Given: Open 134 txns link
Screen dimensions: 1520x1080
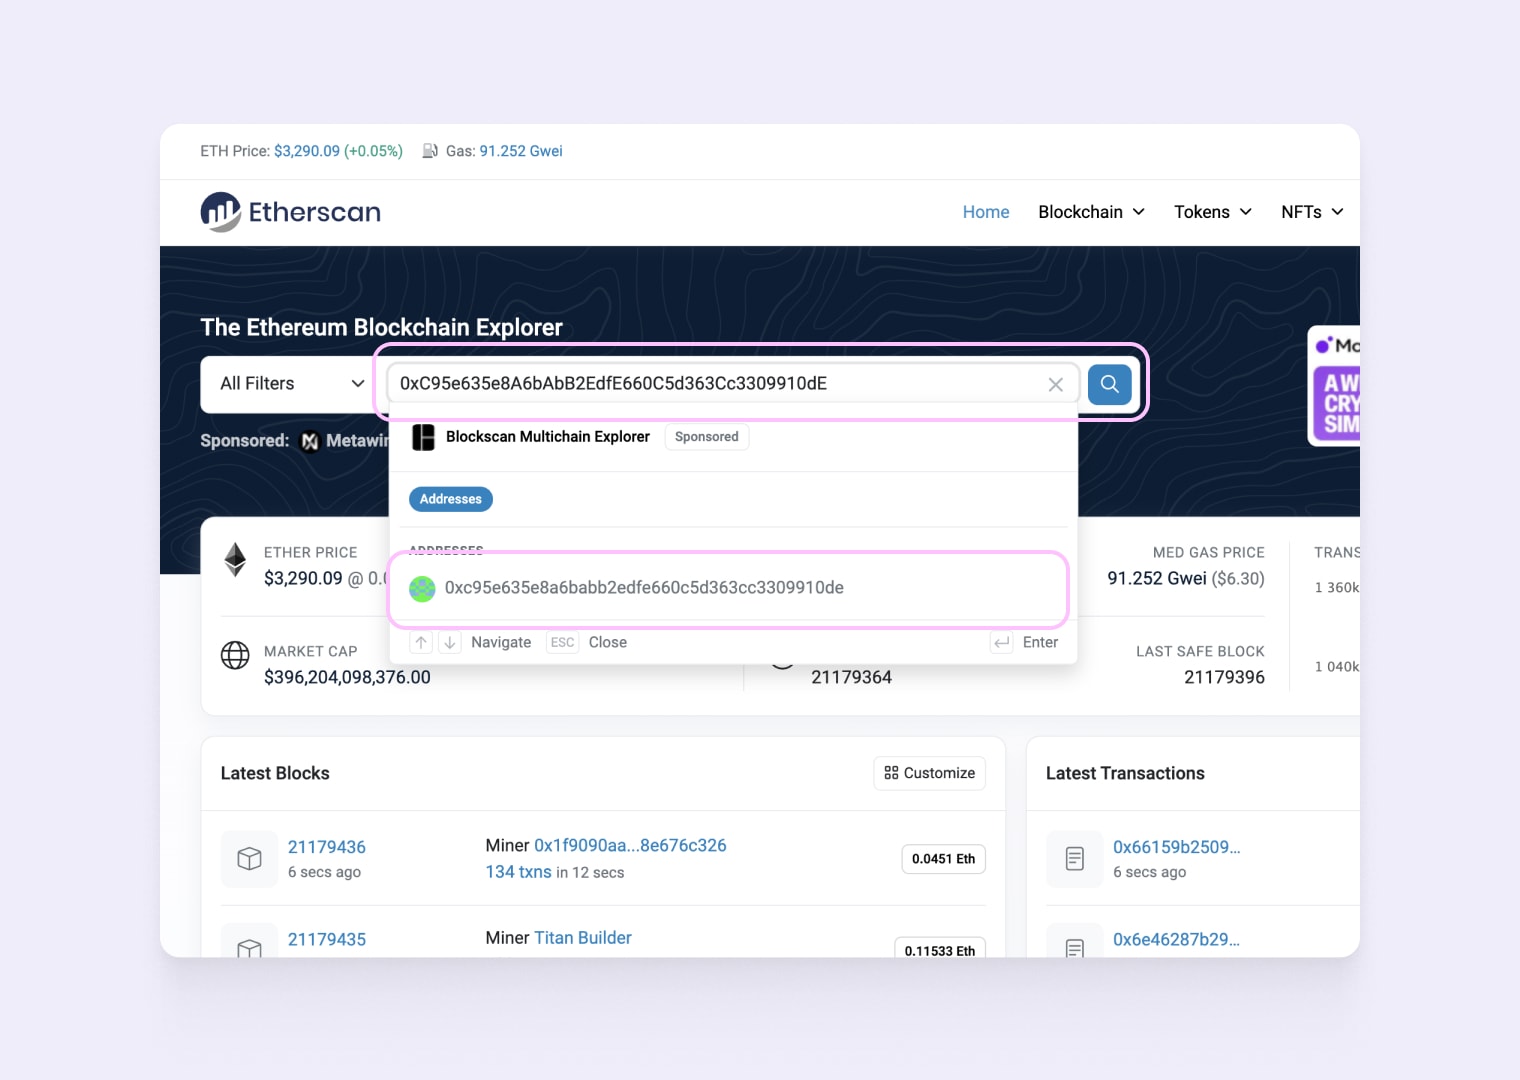Looking at the screenshot, I should click(518, 872).
